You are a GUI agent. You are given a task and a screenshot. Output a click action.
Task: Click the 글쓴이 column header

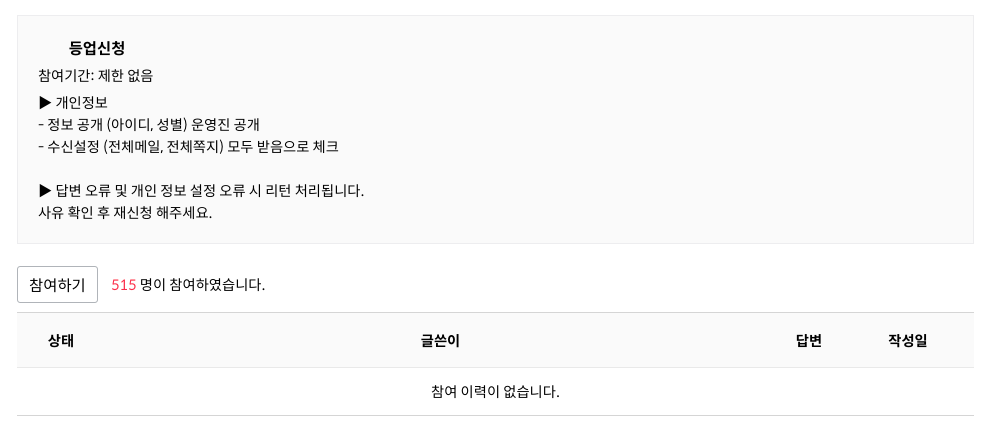440,340
